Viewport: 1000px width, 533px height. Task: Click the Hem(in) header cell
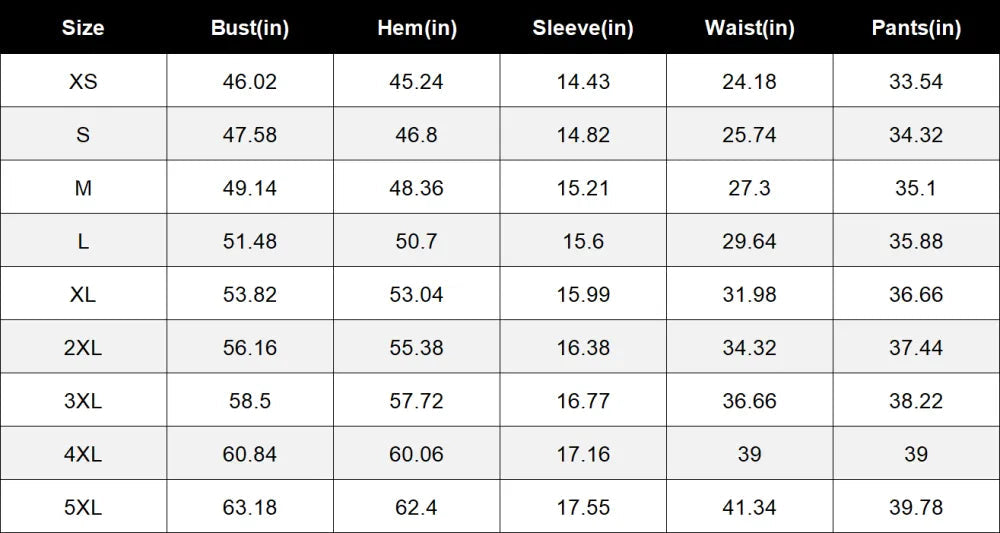(x=417, y=28)
